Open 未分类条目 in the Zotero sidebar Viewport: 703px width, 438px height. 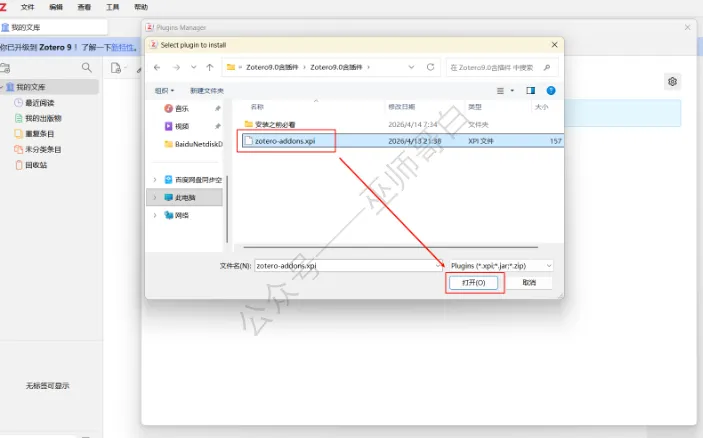(43, 149)
